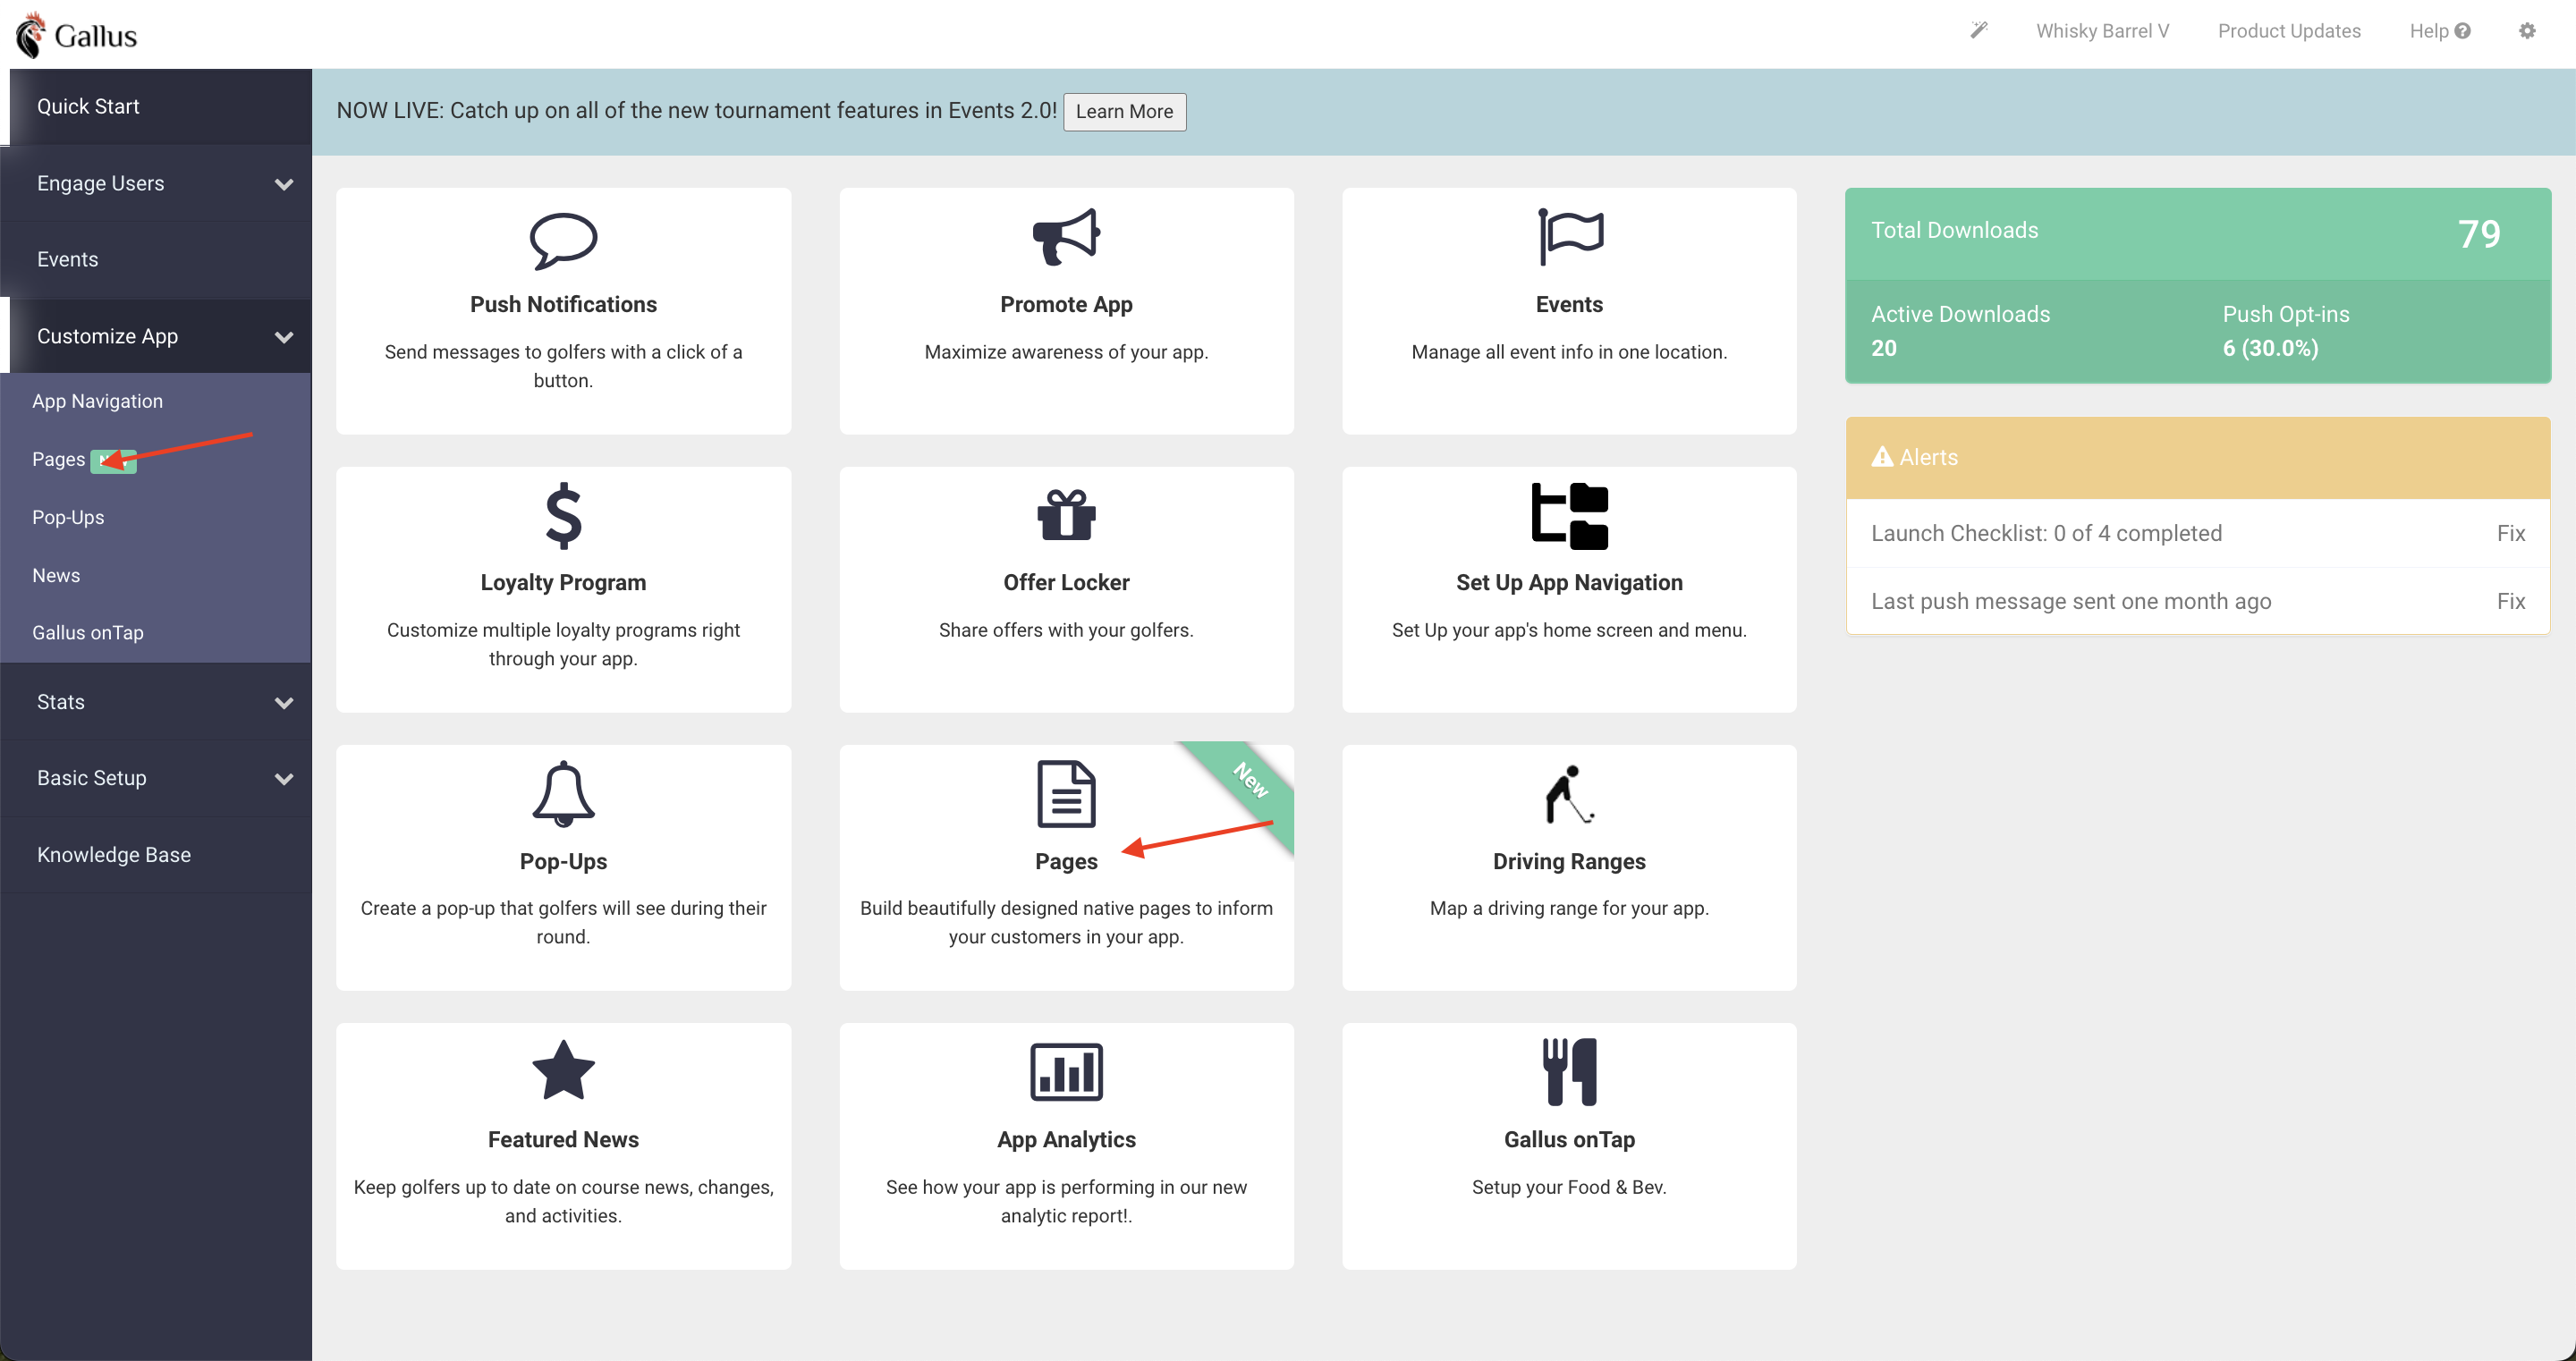This screenshot has width=2576, height=1361.
Task: Click the Push Opt-ins value 6 (30.0%)
Action: pyautogui.click(x=2270, y=348)
